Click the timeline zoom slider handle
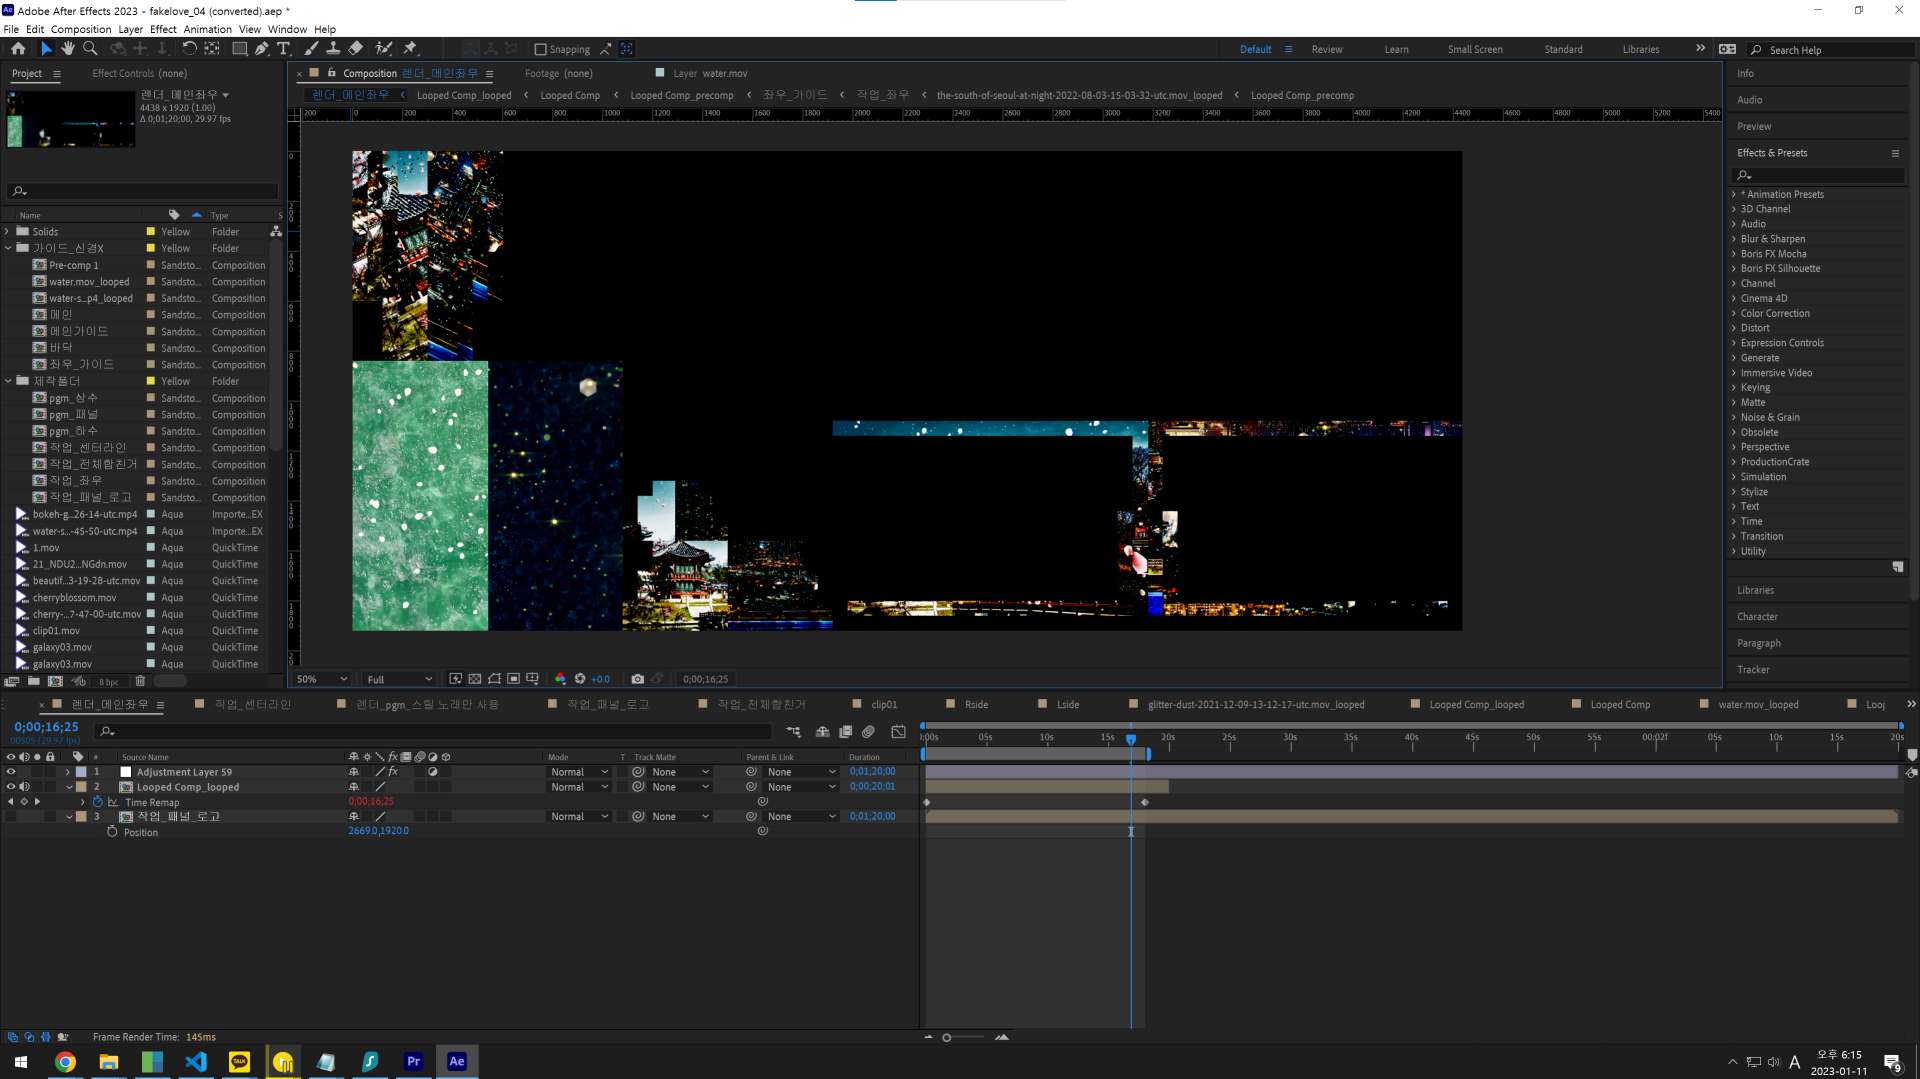Image resolution: width=1920 pixels, height=1079 pixels. pyautogui.click(x=946, y=1037)
